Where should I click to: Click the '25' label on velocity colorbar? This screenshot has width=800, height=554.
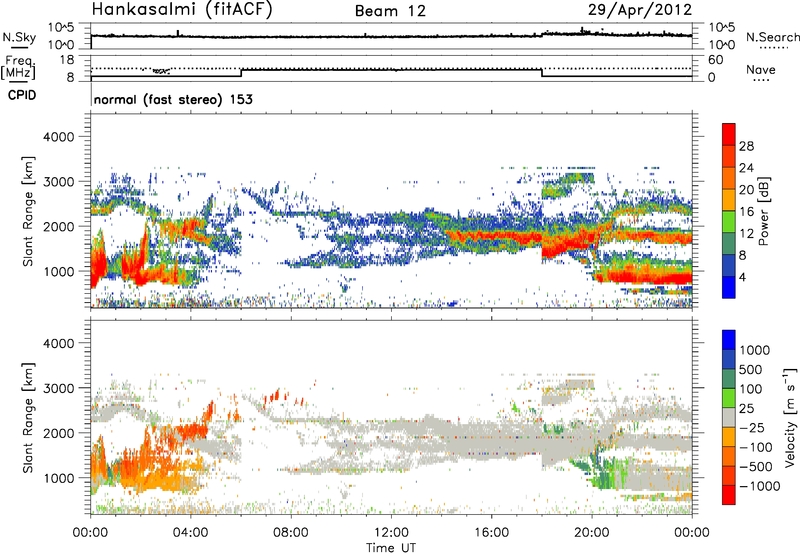pos(746,409)
